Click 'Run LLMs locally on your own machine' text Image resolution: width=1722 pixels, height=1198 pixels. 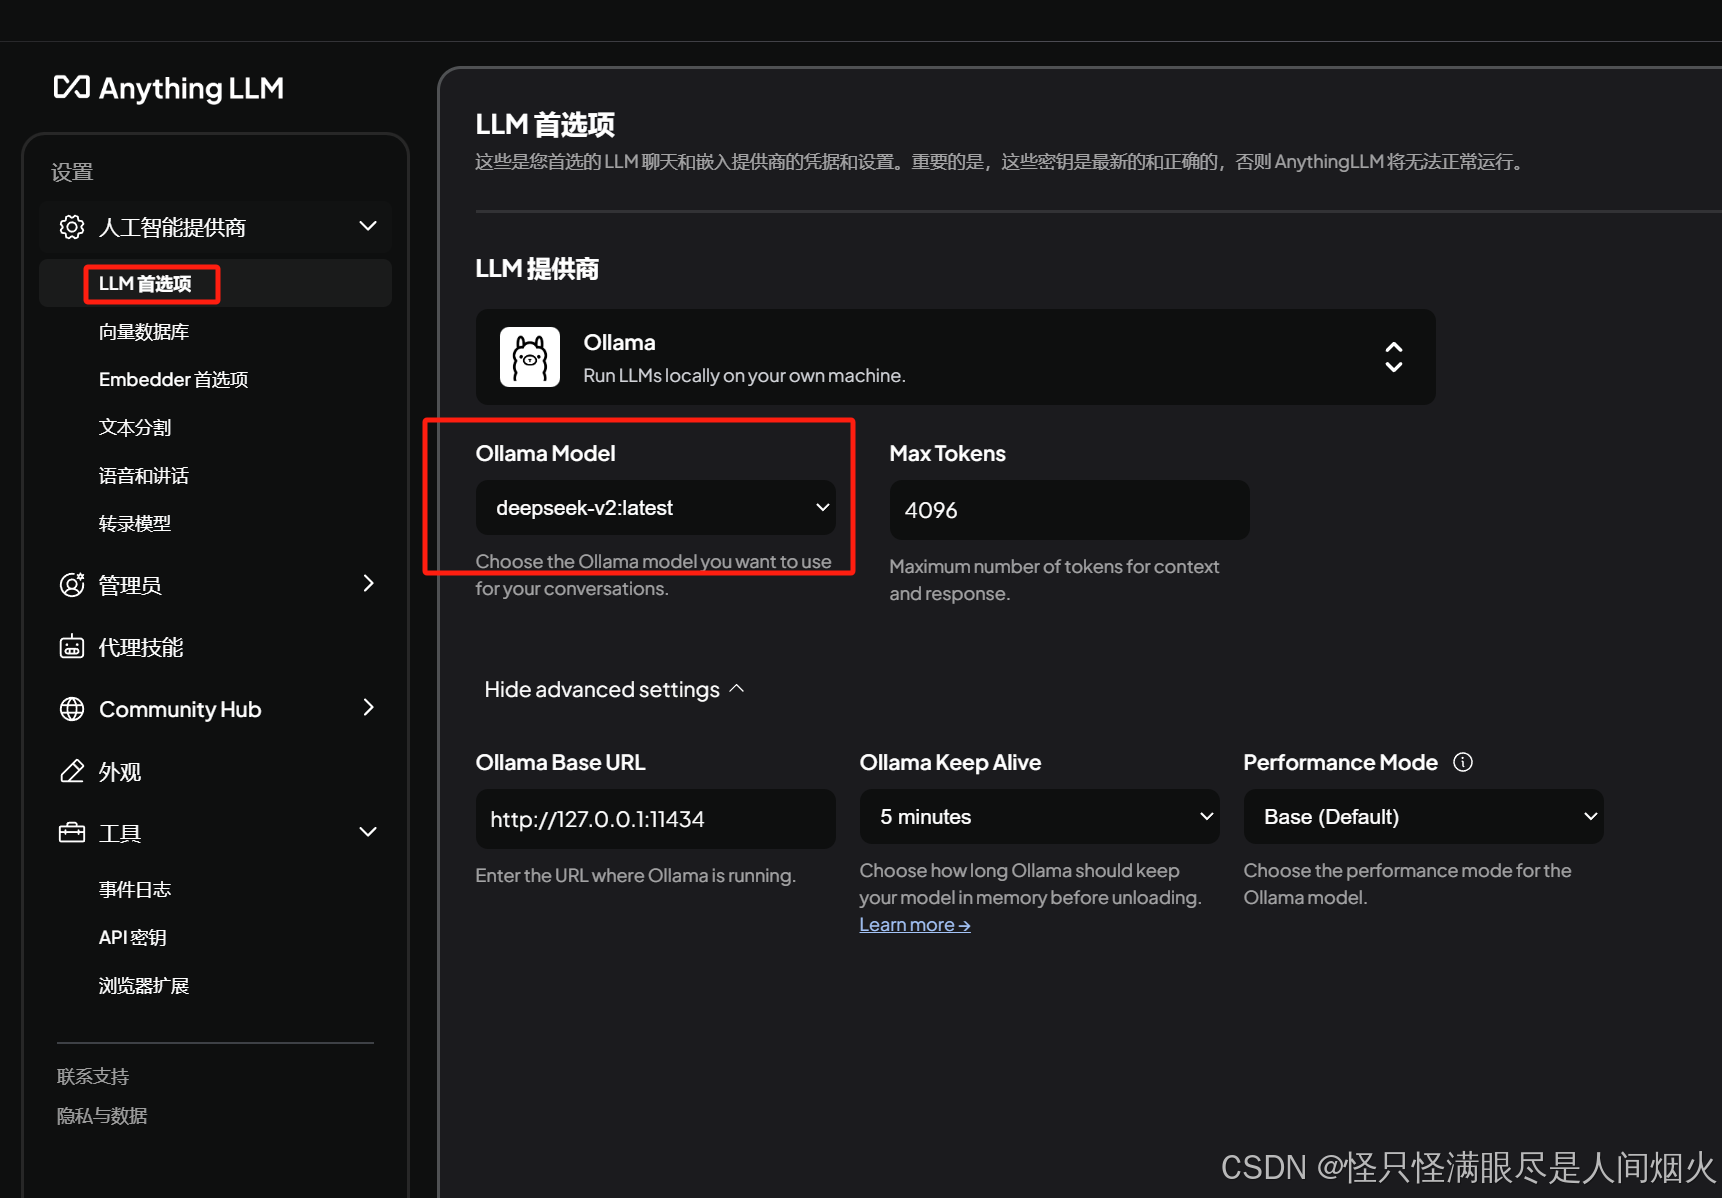tap(744, 376)
